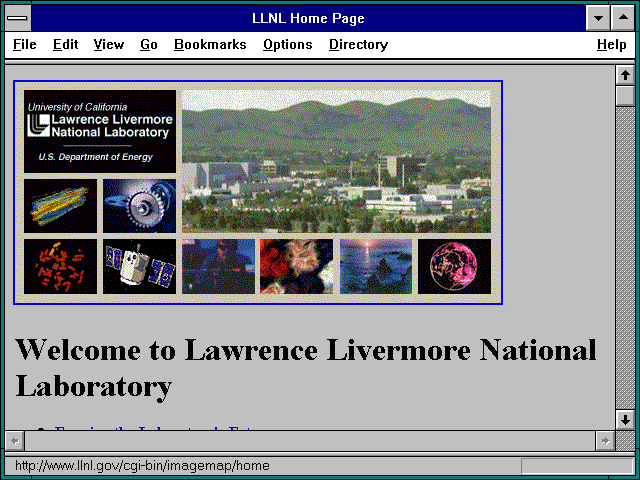The width and height of the screenshot is (640, 480).
Task: Select the metal gear thumbnail
Action: [140, 206]
